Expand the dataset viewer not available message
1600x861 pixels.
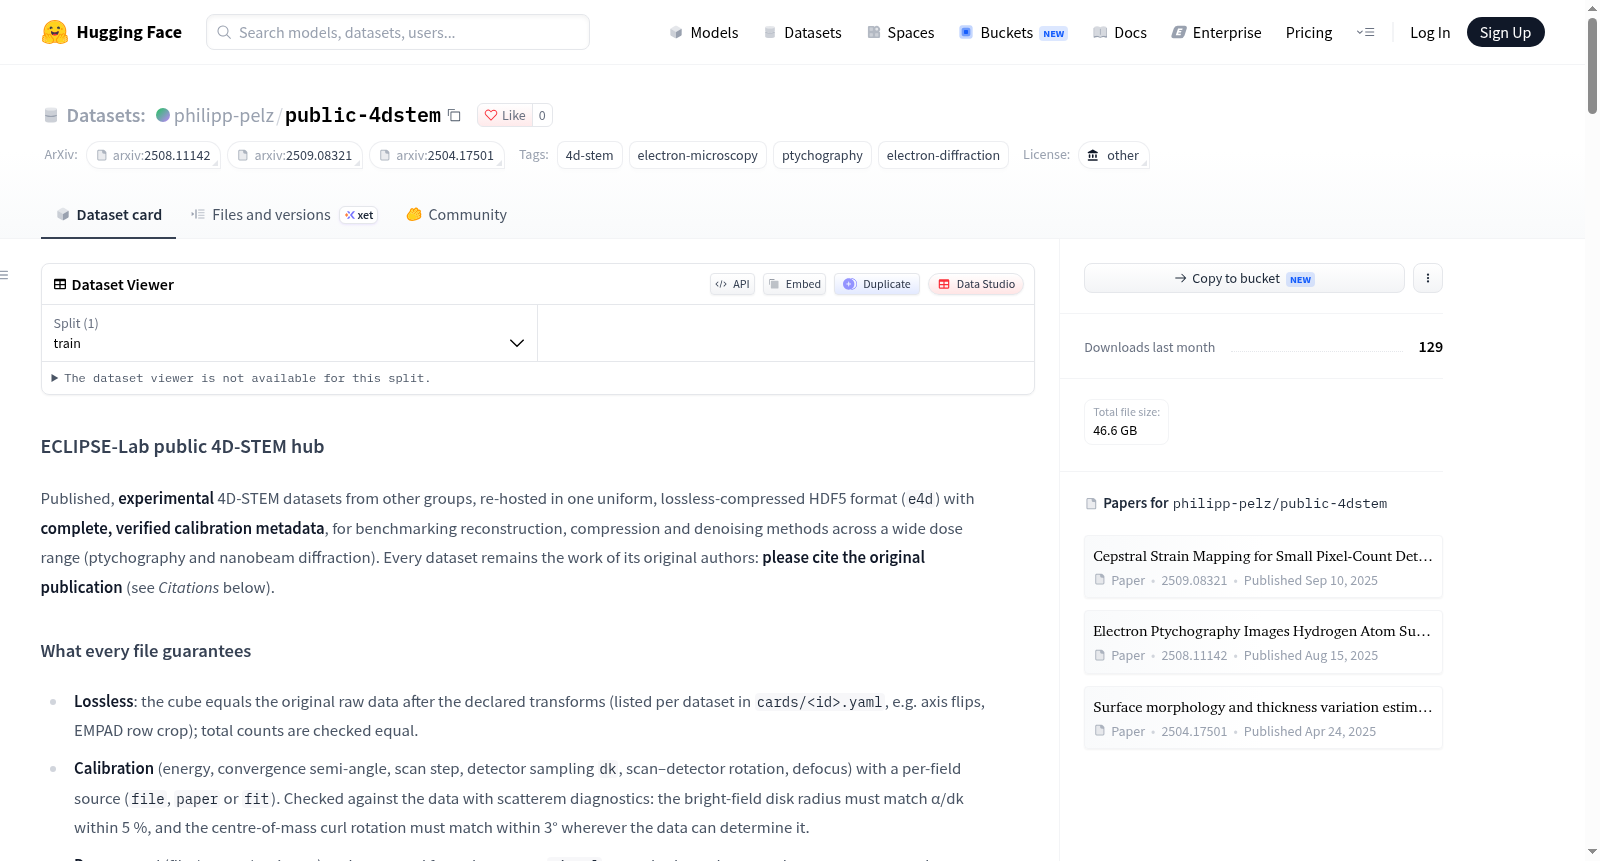(x=241, y=378)
